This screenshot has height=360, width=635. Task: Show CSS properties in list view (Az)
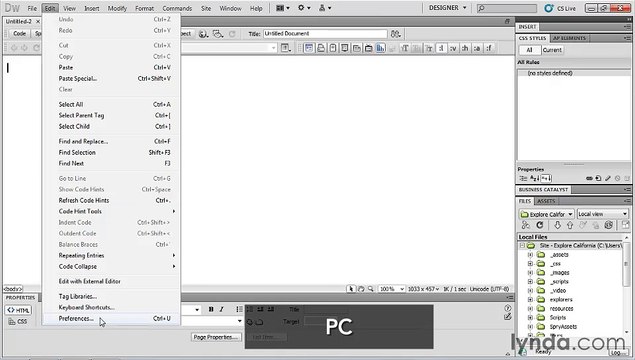pos(534,178)
